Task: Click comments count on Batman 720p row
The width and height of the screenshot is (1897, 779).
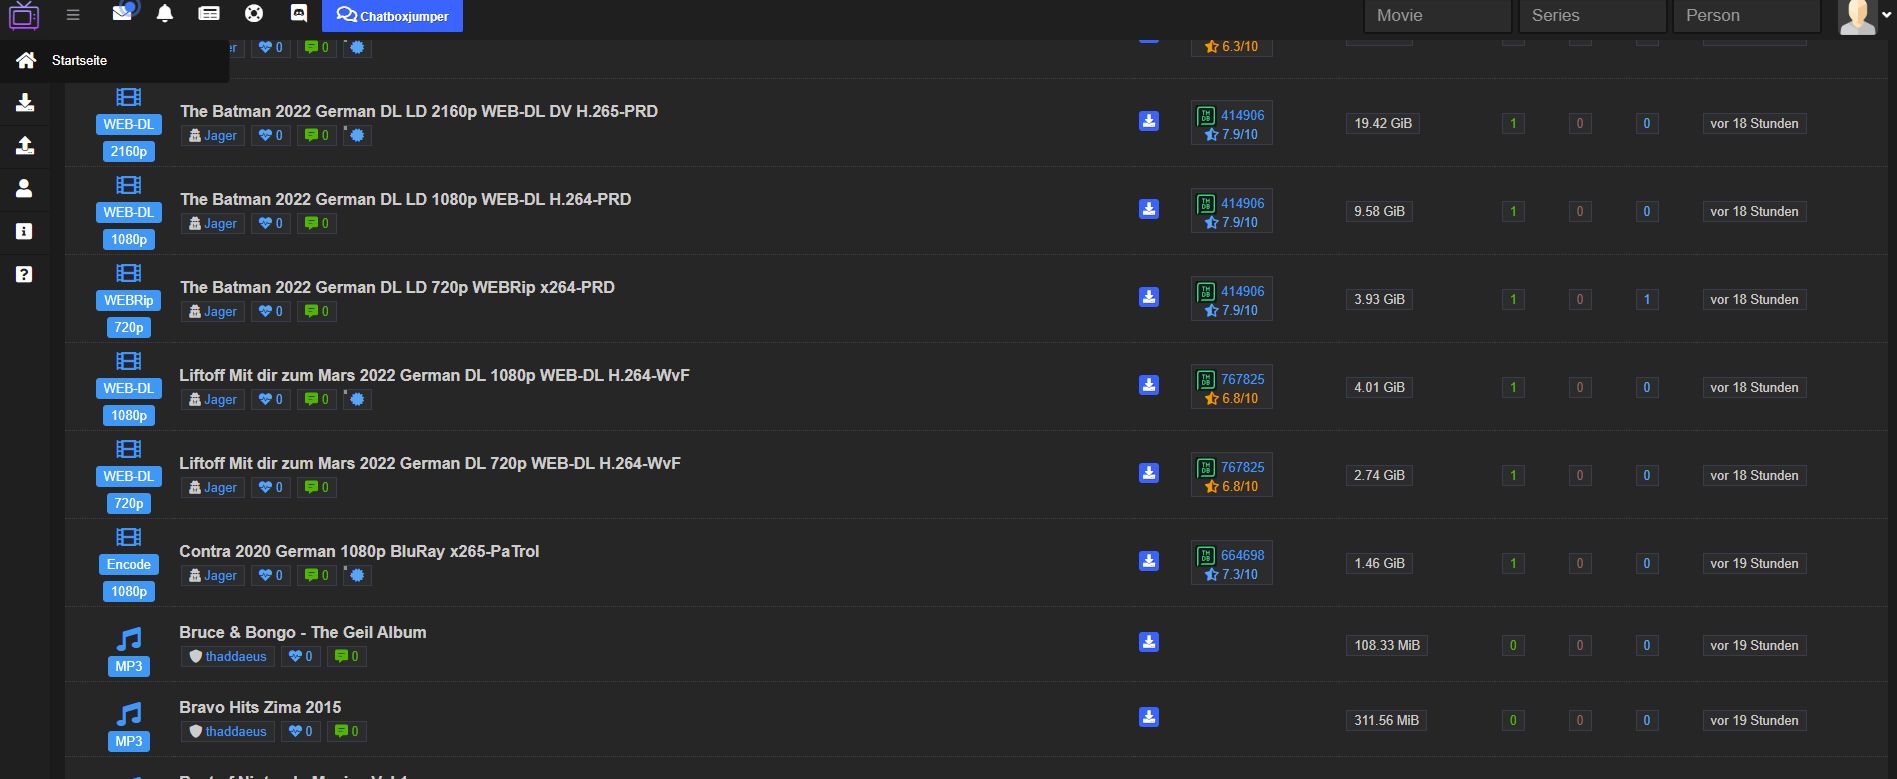Action: [317, 311]
